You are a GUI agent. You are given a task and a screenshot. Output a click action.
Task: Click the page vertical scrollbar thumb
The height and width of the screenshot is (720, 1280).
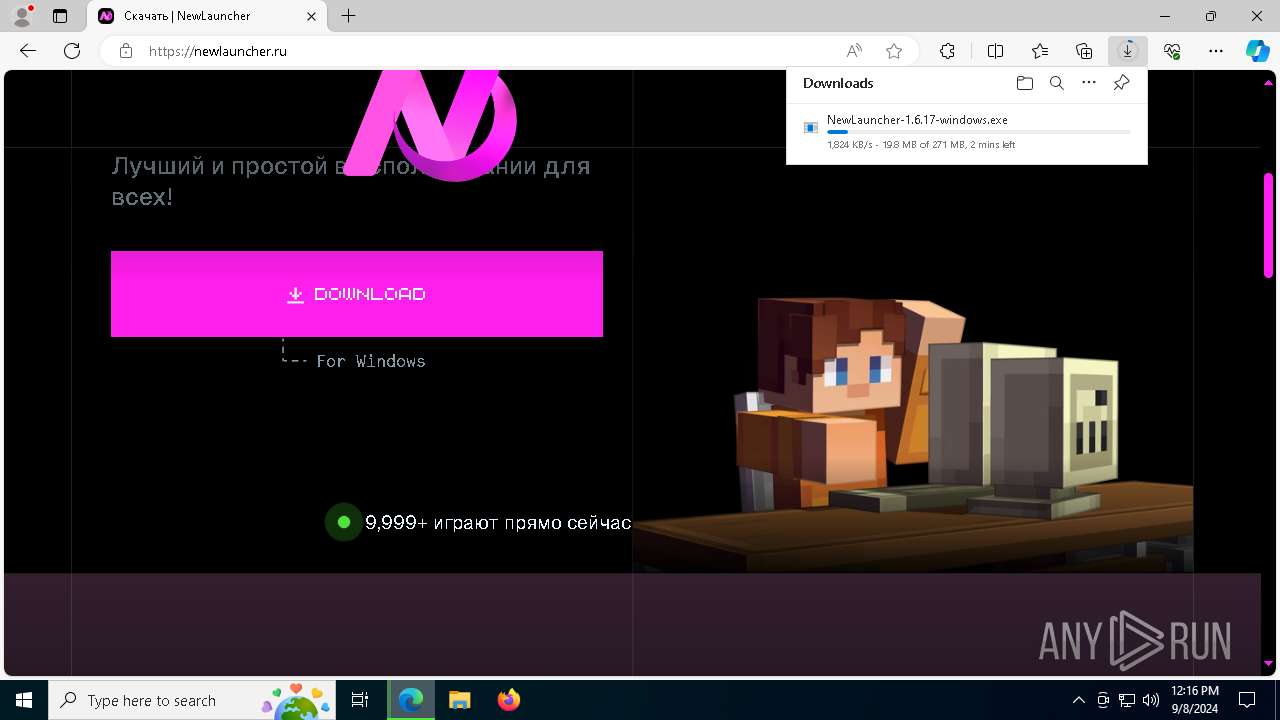1268,225
